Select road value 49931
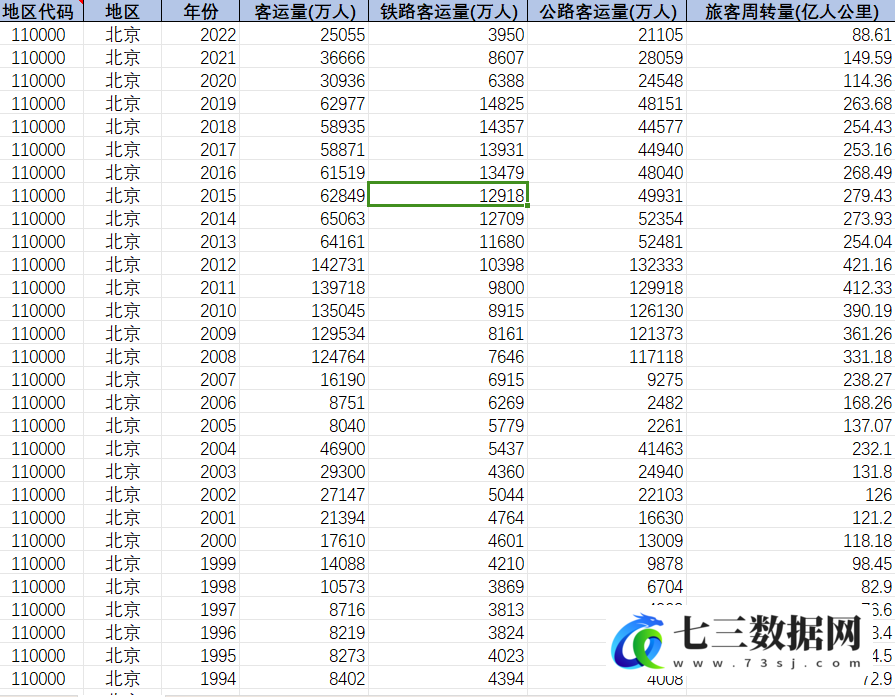The image size is (895, 697). (x=607, y=195)
